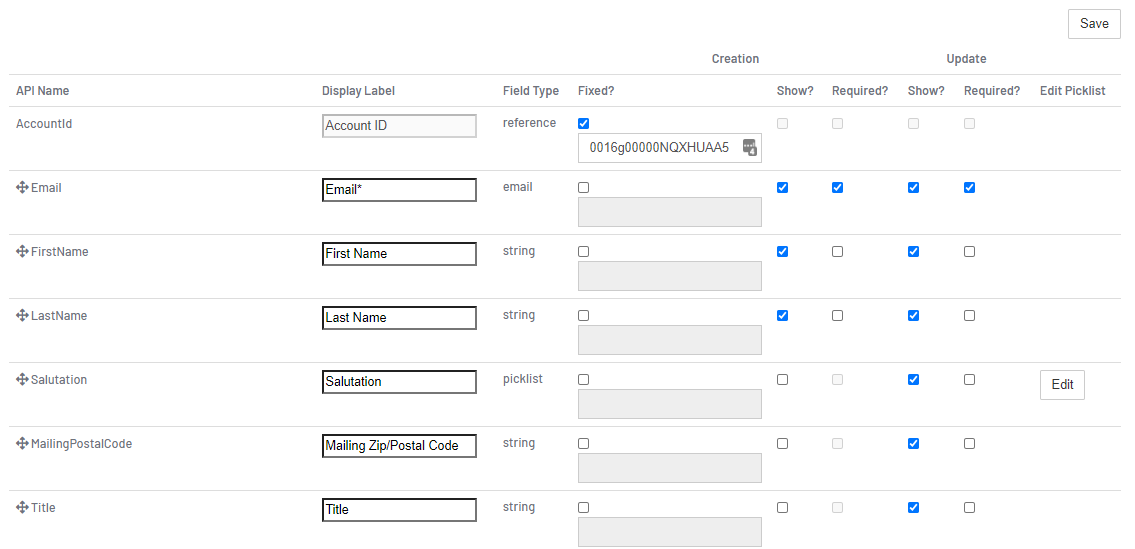Click the AccountId fixed value field
The image size is (1135, 549).
pos(670,148)
